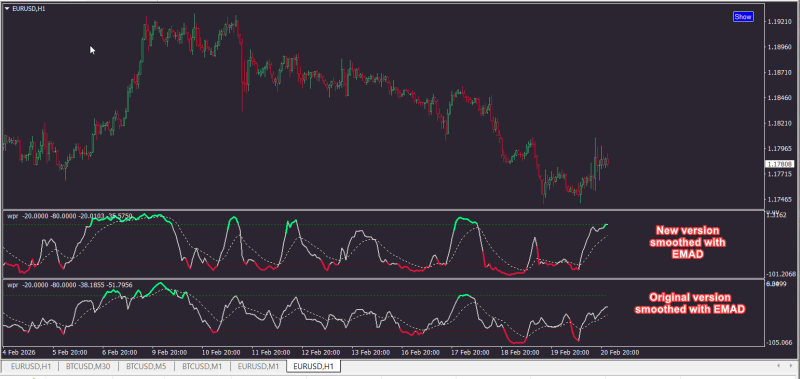The image size is (800, 379).
Task: Click the 1.18960 price level on the scale
Action: (780, 47)
